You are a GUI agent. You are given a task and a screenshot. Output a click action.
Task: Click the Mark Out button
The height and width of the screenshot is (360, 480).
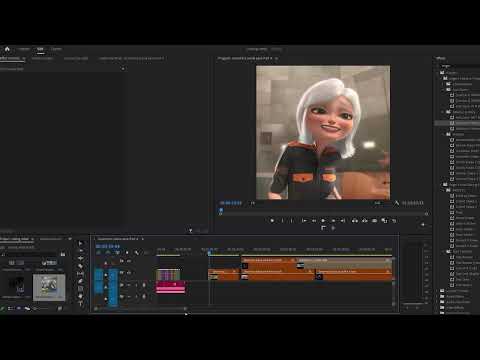pos(292,221)
